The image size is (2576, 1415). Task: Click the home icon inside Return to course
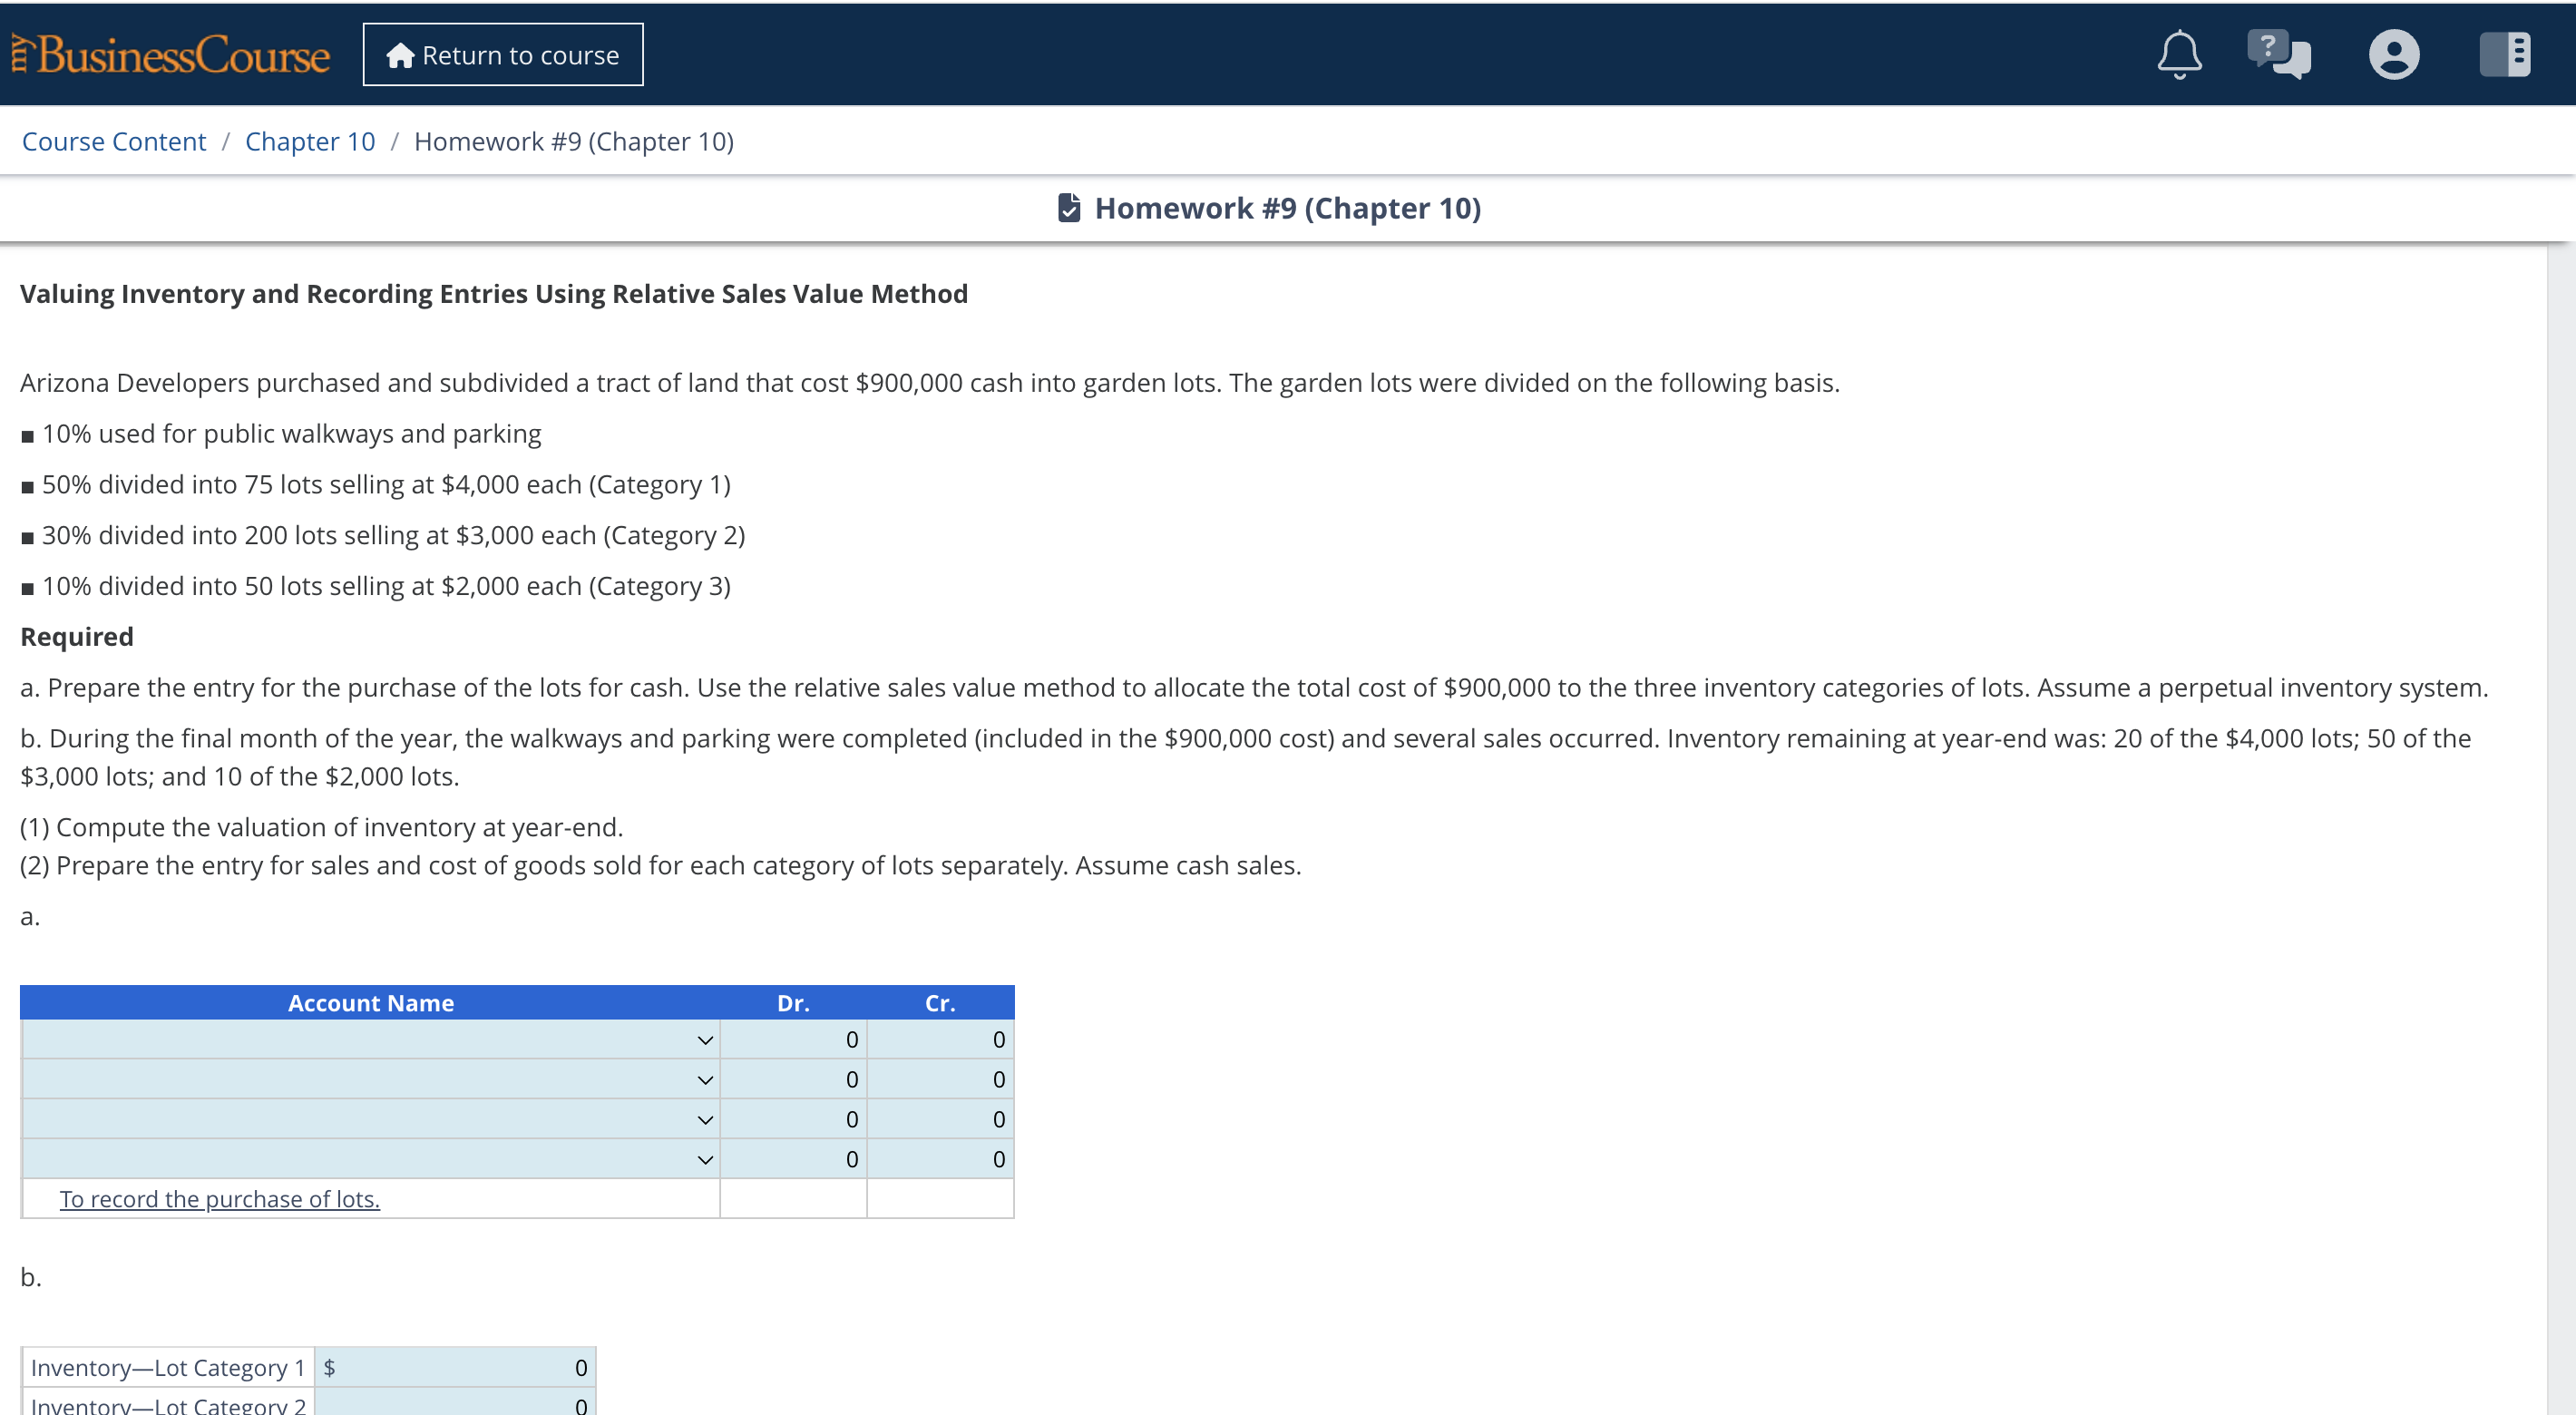point(400,55)
